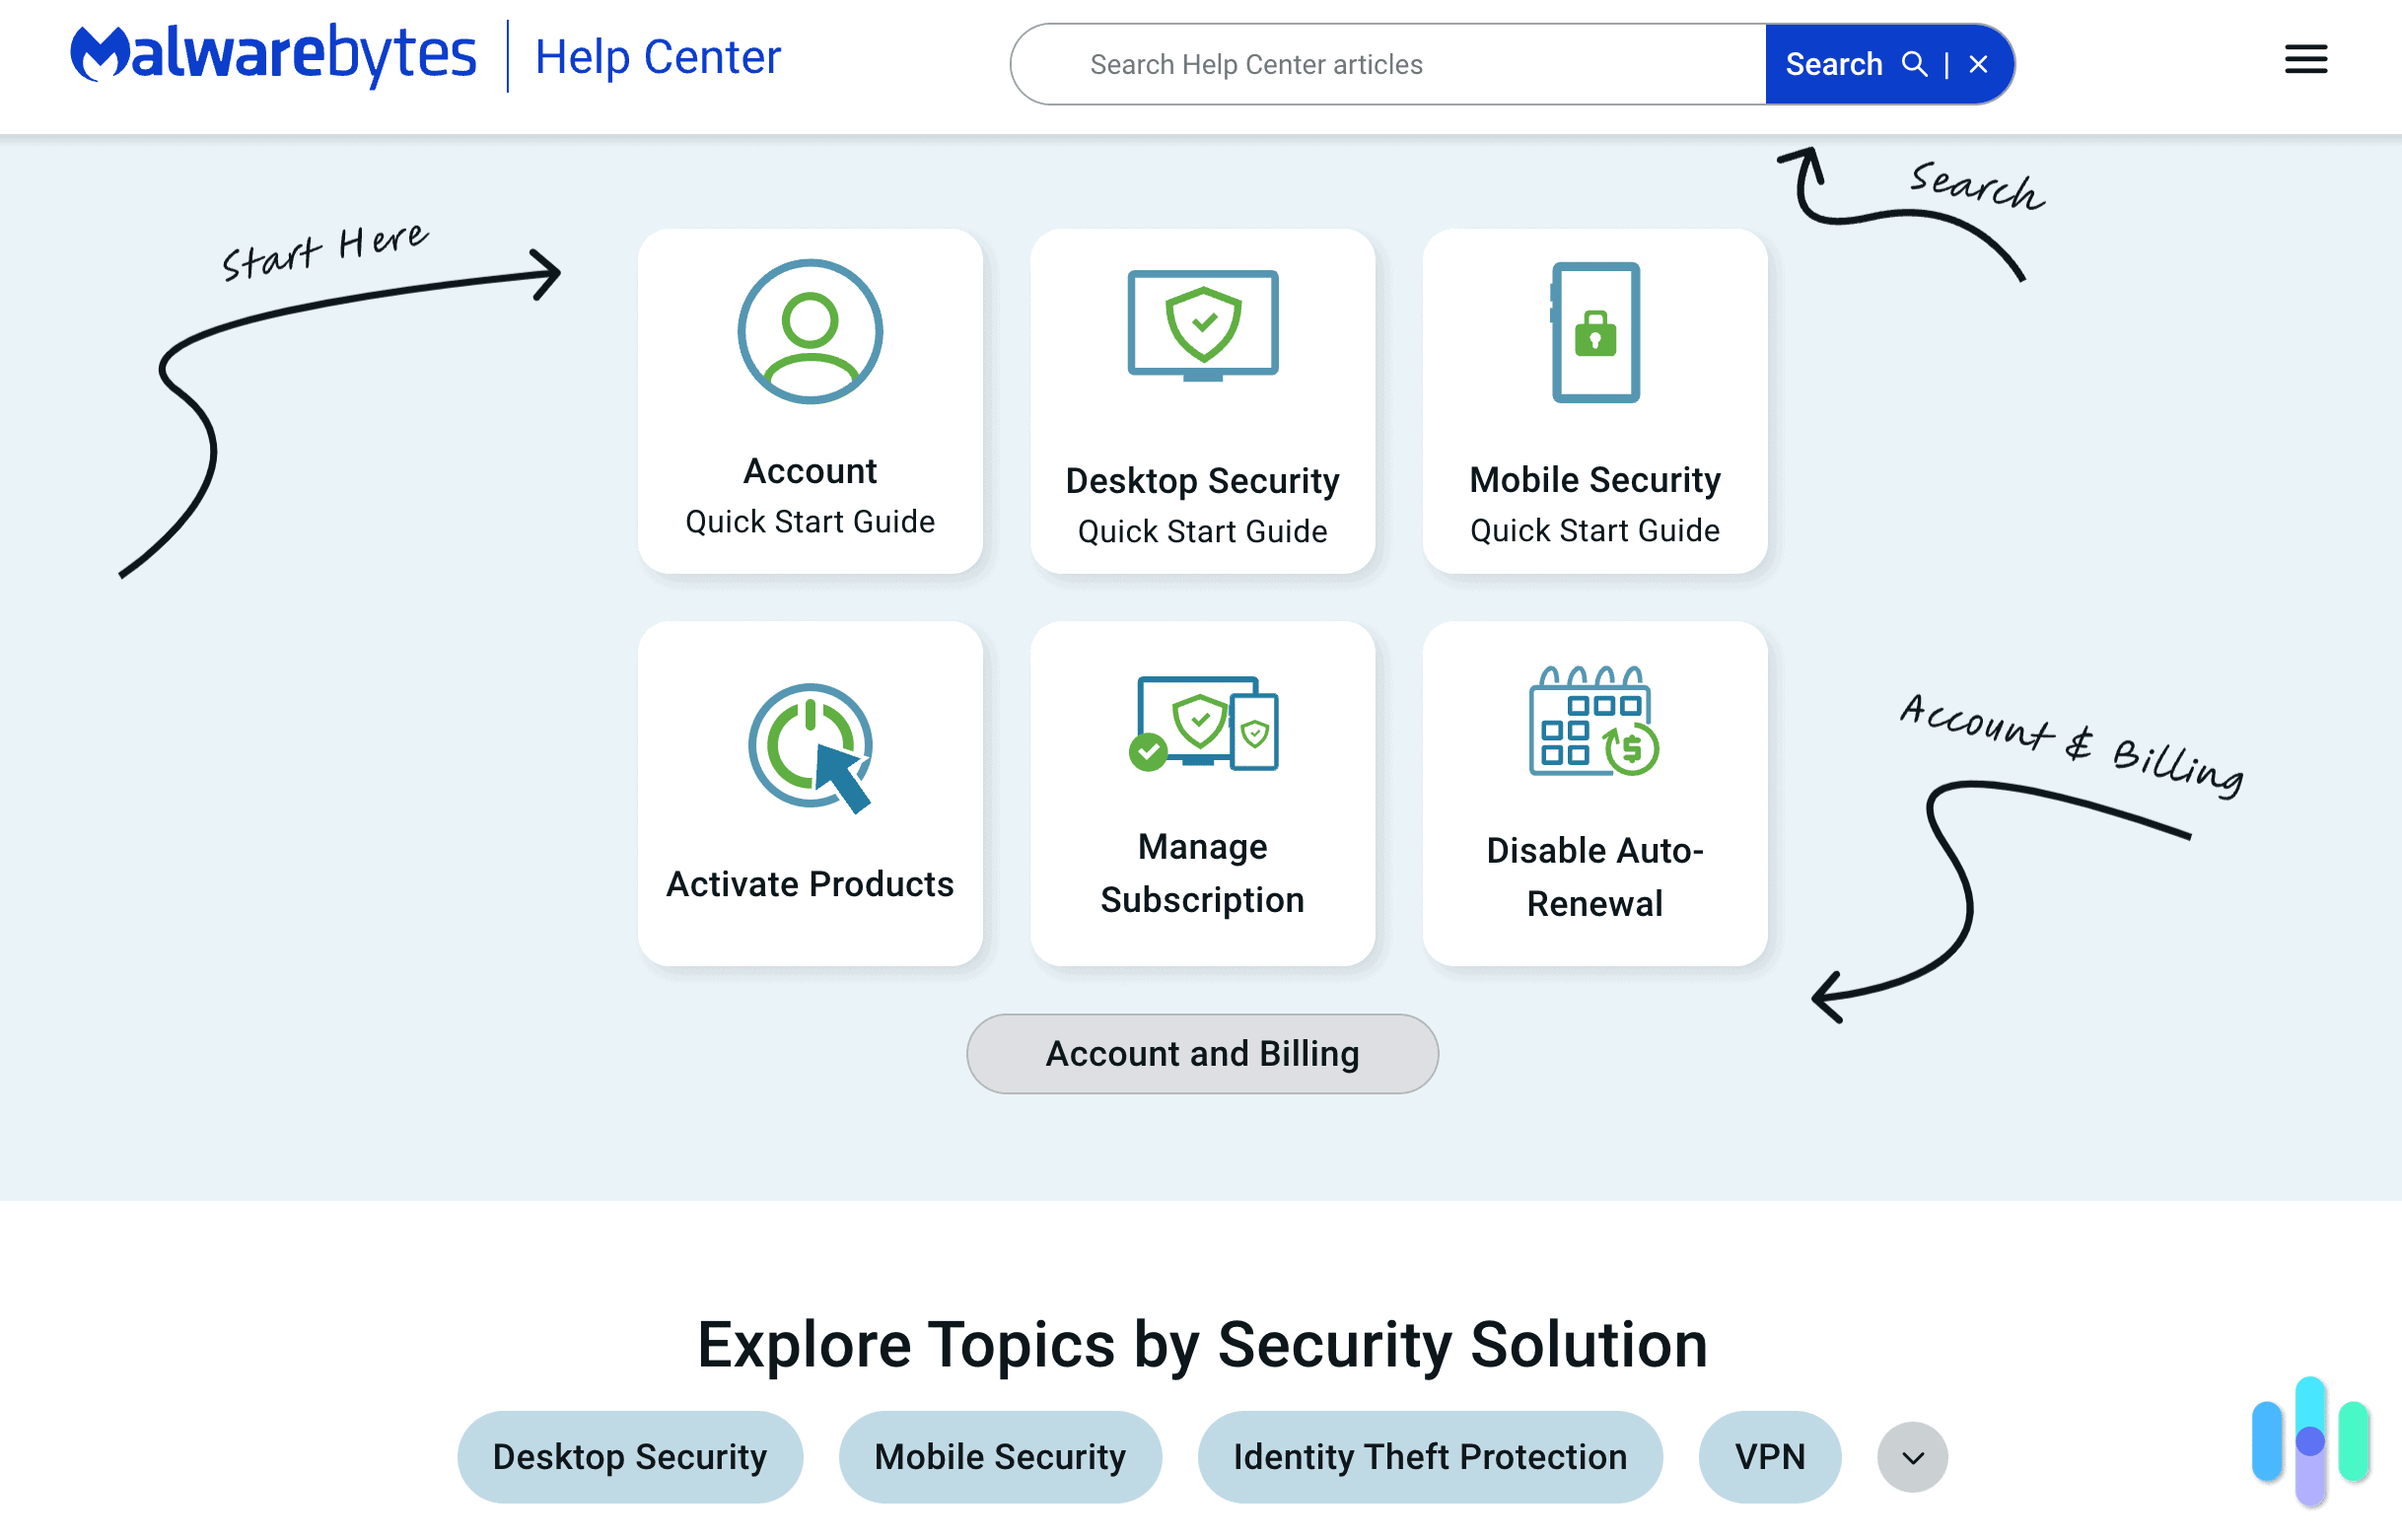The width and height of the screenshot is (2402, 1540).
Task: Expand the additional security solutions dropdown
Action: [1912, 1456]
